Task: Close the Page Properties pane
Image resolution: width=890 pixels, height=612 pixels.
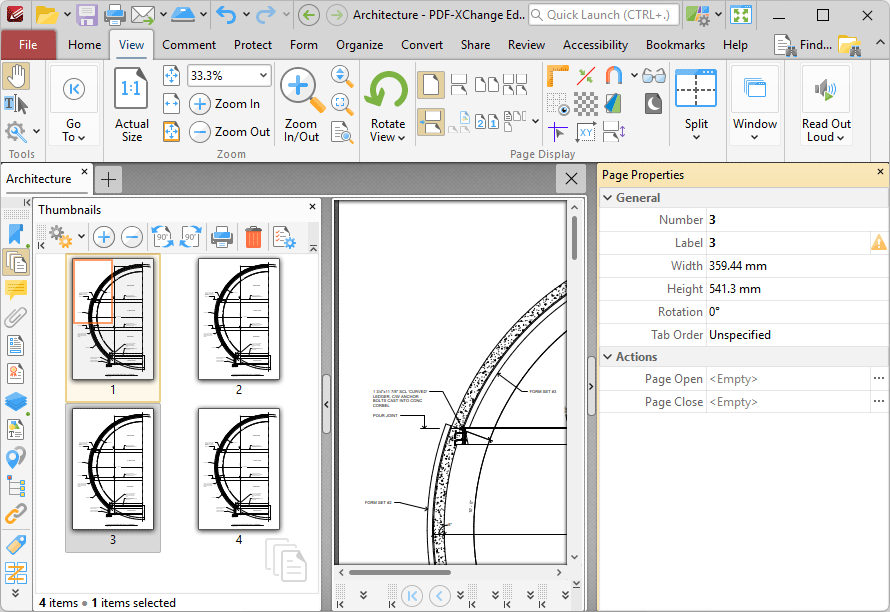Action: 880,171
